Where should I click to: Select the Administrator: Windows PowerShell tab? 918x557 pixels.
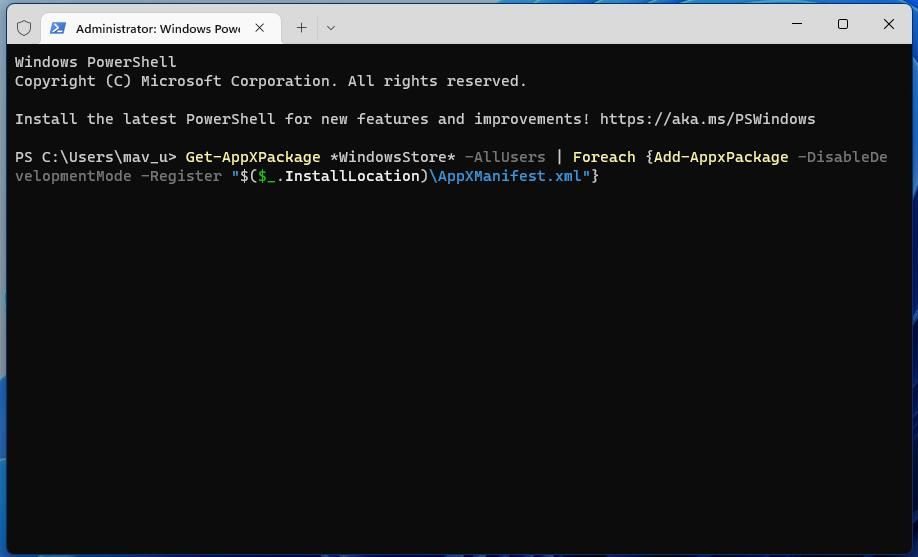pyautogui.click(x=161, y=28)
